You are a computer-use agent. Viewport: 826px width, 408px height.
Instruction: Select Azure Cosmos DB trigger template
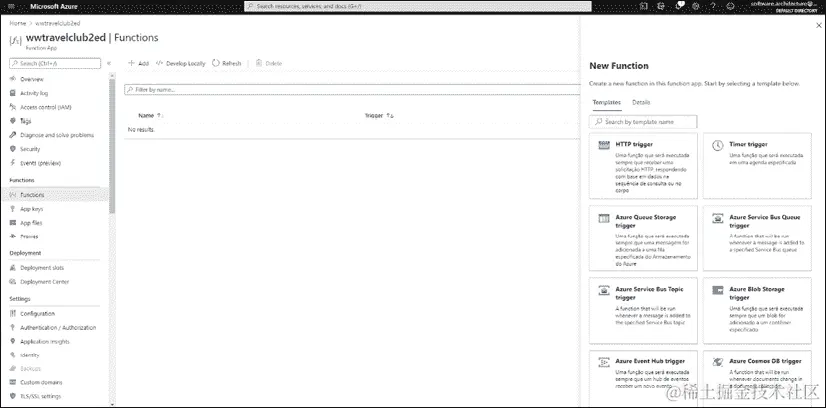tap(757, 378)
